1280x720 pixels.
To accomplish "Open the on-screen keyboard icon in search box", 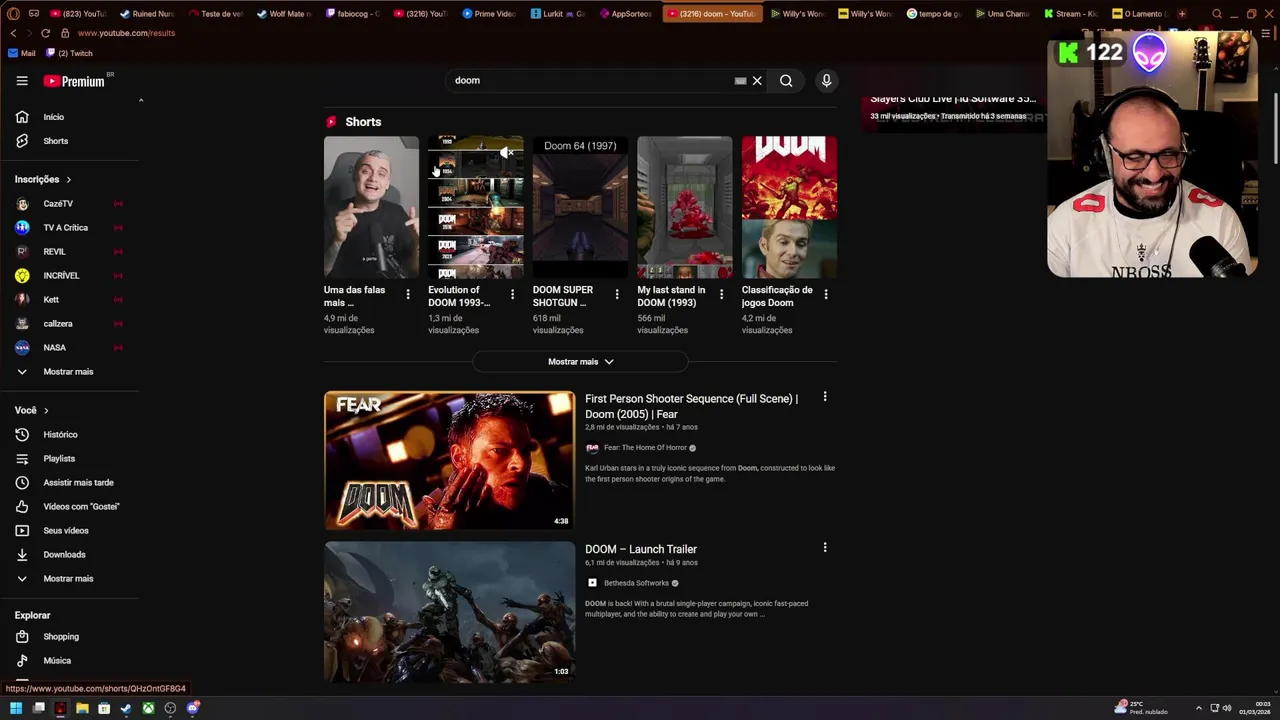I will coord(740,81).
